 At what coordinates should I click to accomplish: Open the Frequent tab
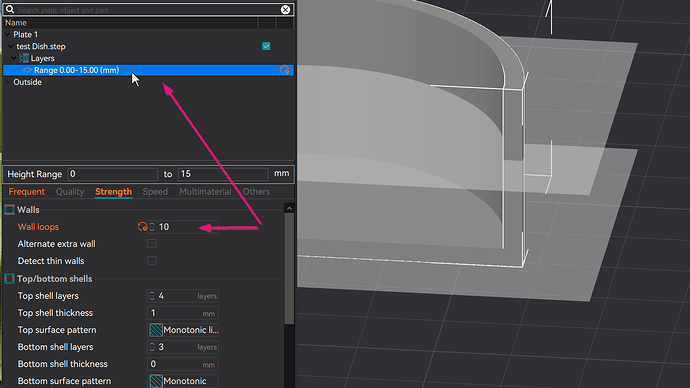coord(27,192)
